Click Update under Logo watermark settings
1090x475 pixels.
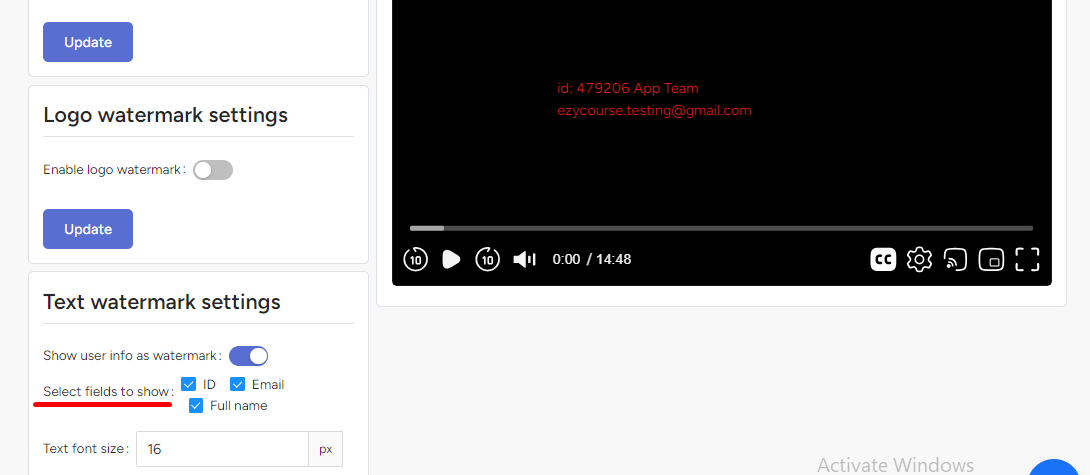click(x=88, y=229)
